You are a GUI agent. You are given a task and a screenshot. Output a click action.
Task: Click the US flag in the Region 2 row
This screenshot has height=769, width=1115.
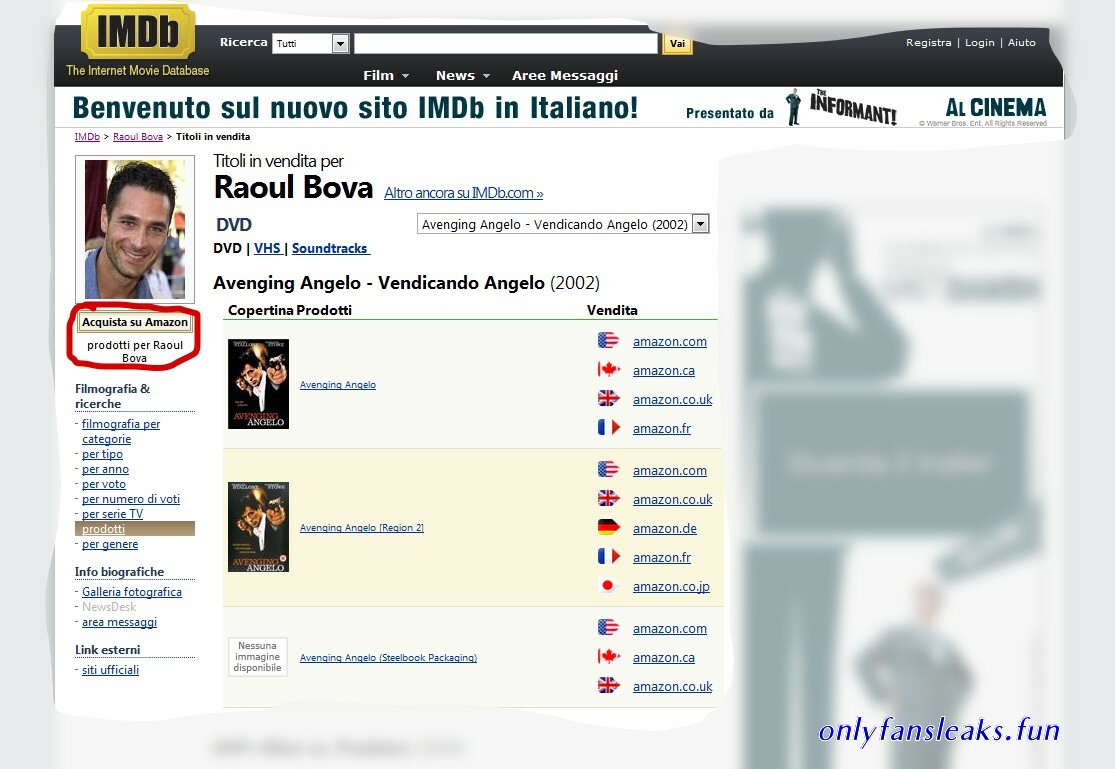(x=608, y=470)
